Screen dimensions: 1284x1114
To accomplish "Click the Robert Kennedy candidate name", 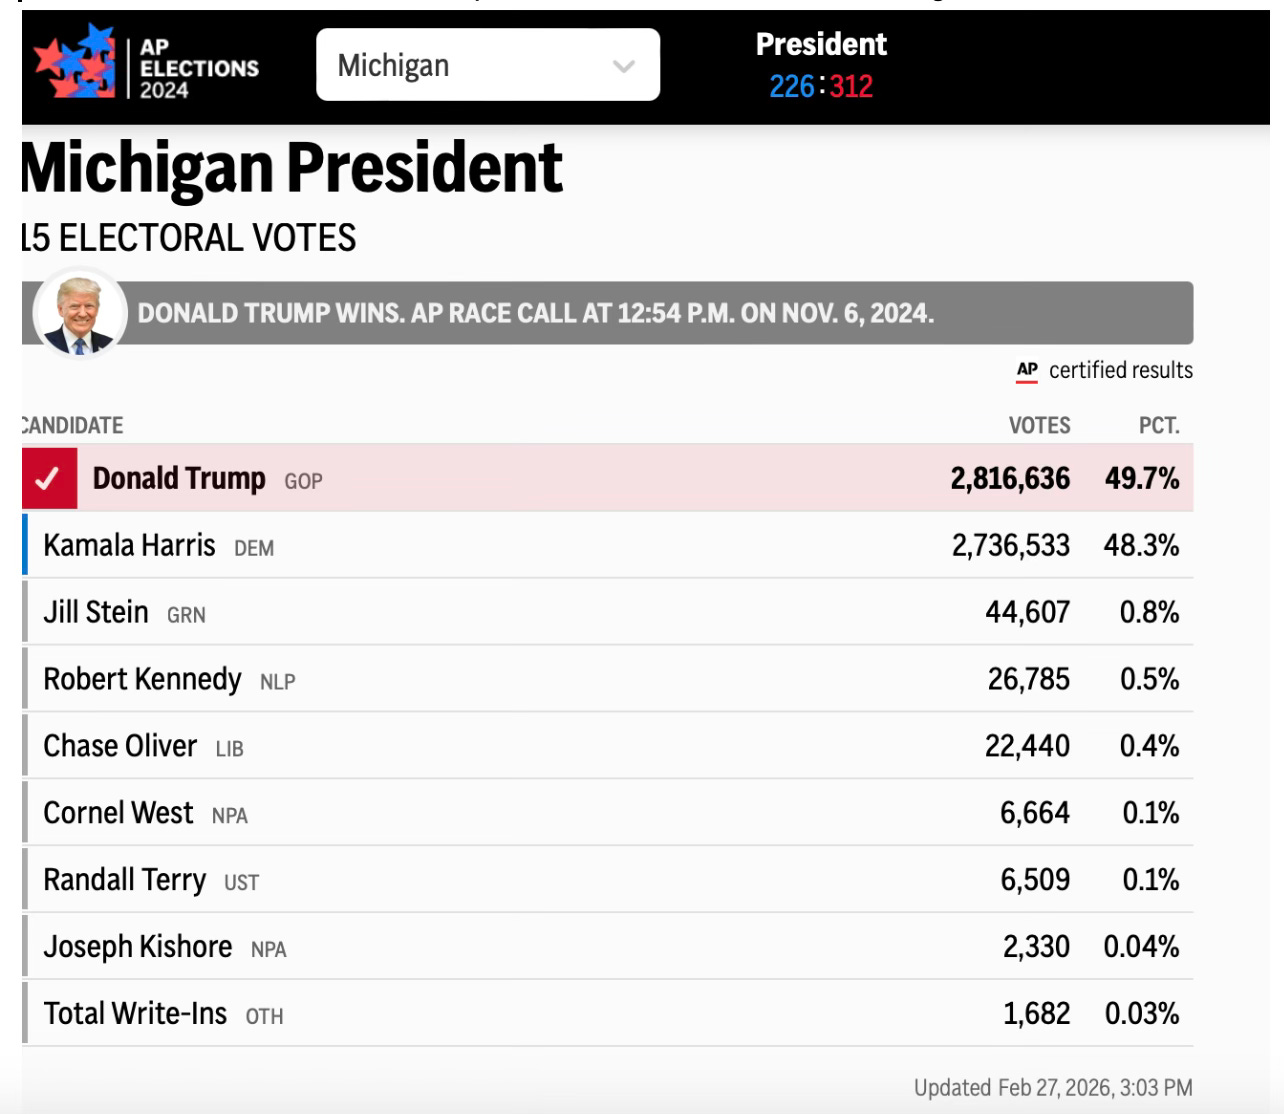I will point(142,679).
